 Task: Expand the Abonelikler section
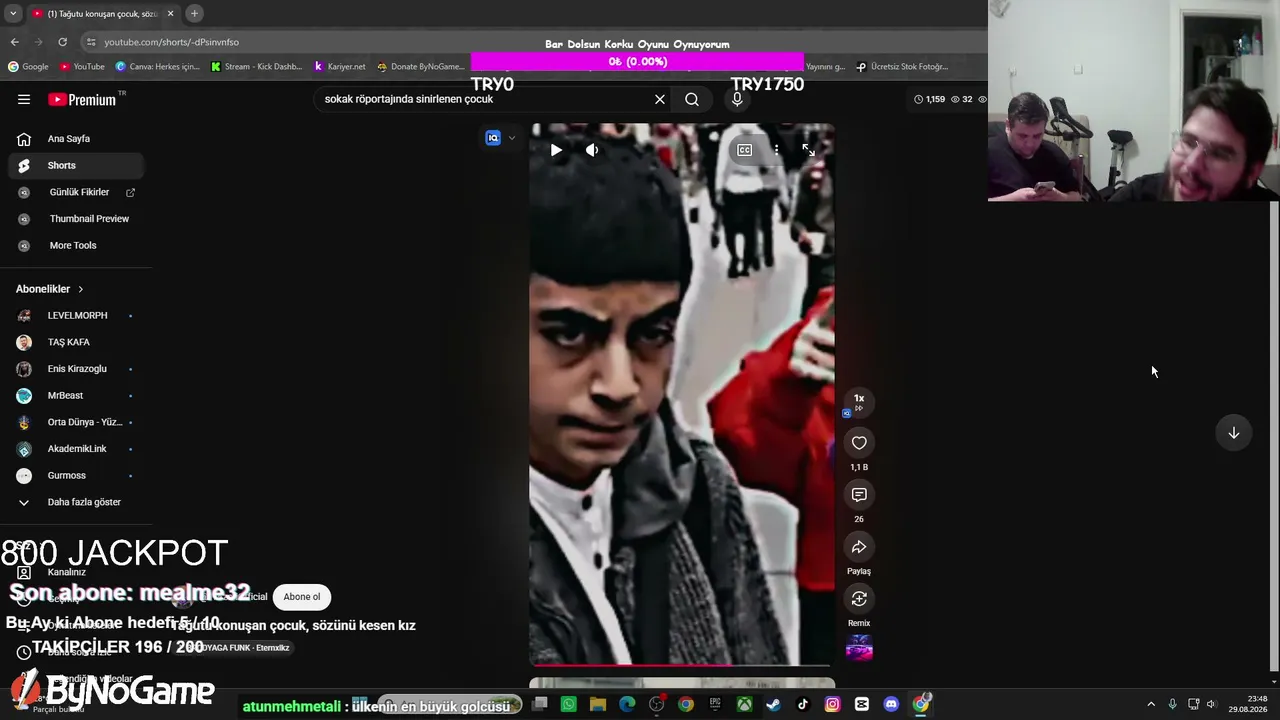50,289
